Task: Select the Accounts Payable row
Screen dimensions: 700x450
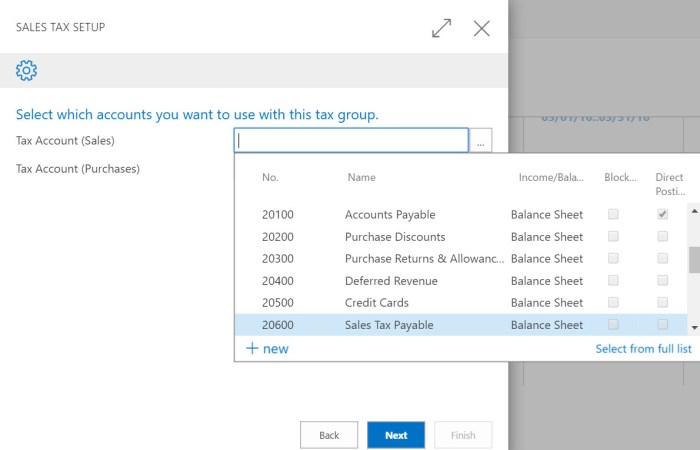Action: click(x=390, y=215)
